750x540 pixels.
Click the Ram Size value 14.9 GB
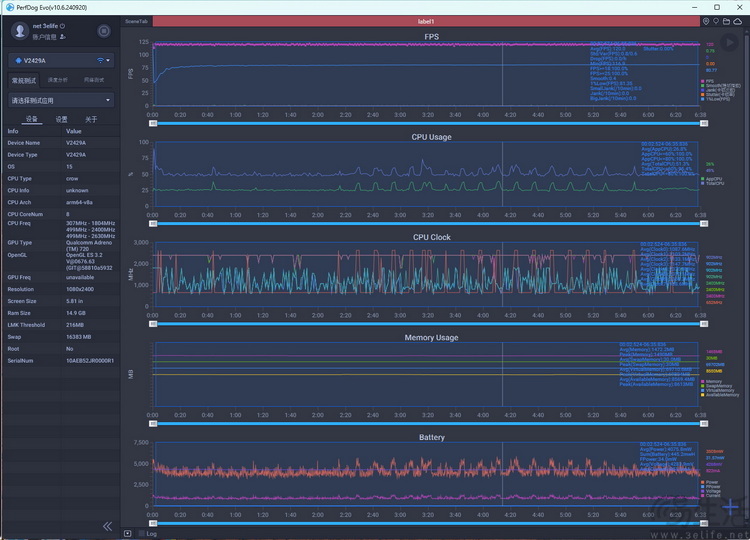[x=76, y=313]
